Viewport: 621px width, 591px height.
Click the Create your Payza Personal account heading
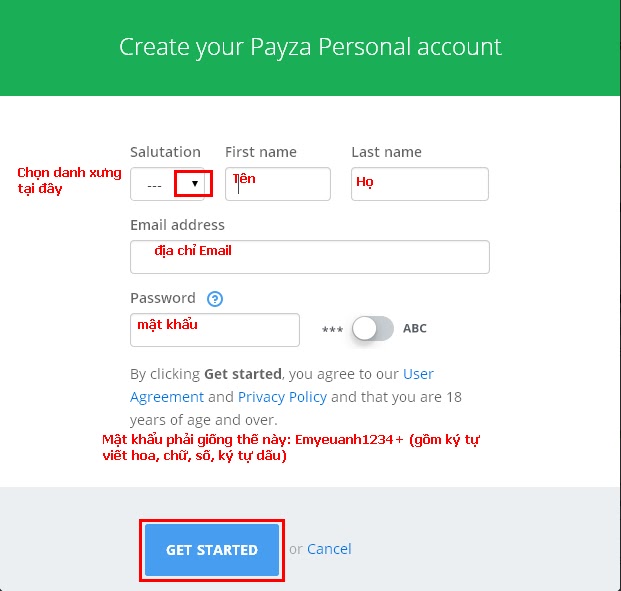tap(310, 47)
